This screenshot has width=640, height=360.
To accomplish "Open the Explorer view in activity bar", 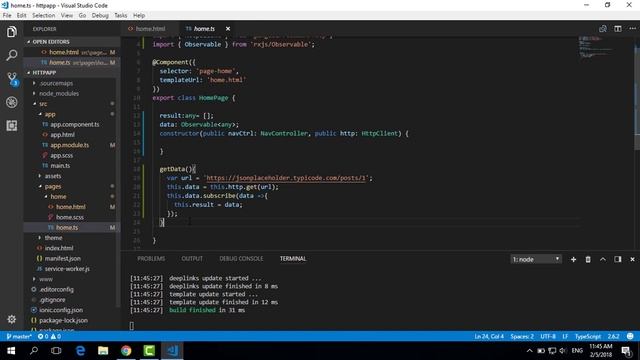I will (11, 32).
